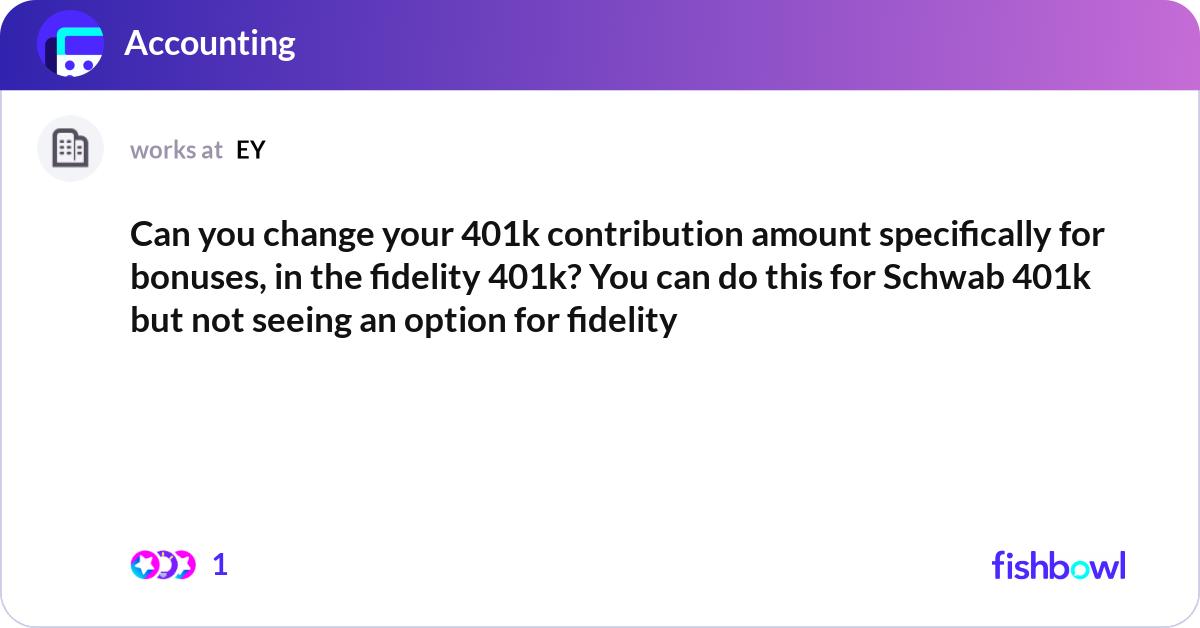This screenshot has width=1200, height=628.
Task: Click the line starting "Can you change your"
Action: (616, 236)
